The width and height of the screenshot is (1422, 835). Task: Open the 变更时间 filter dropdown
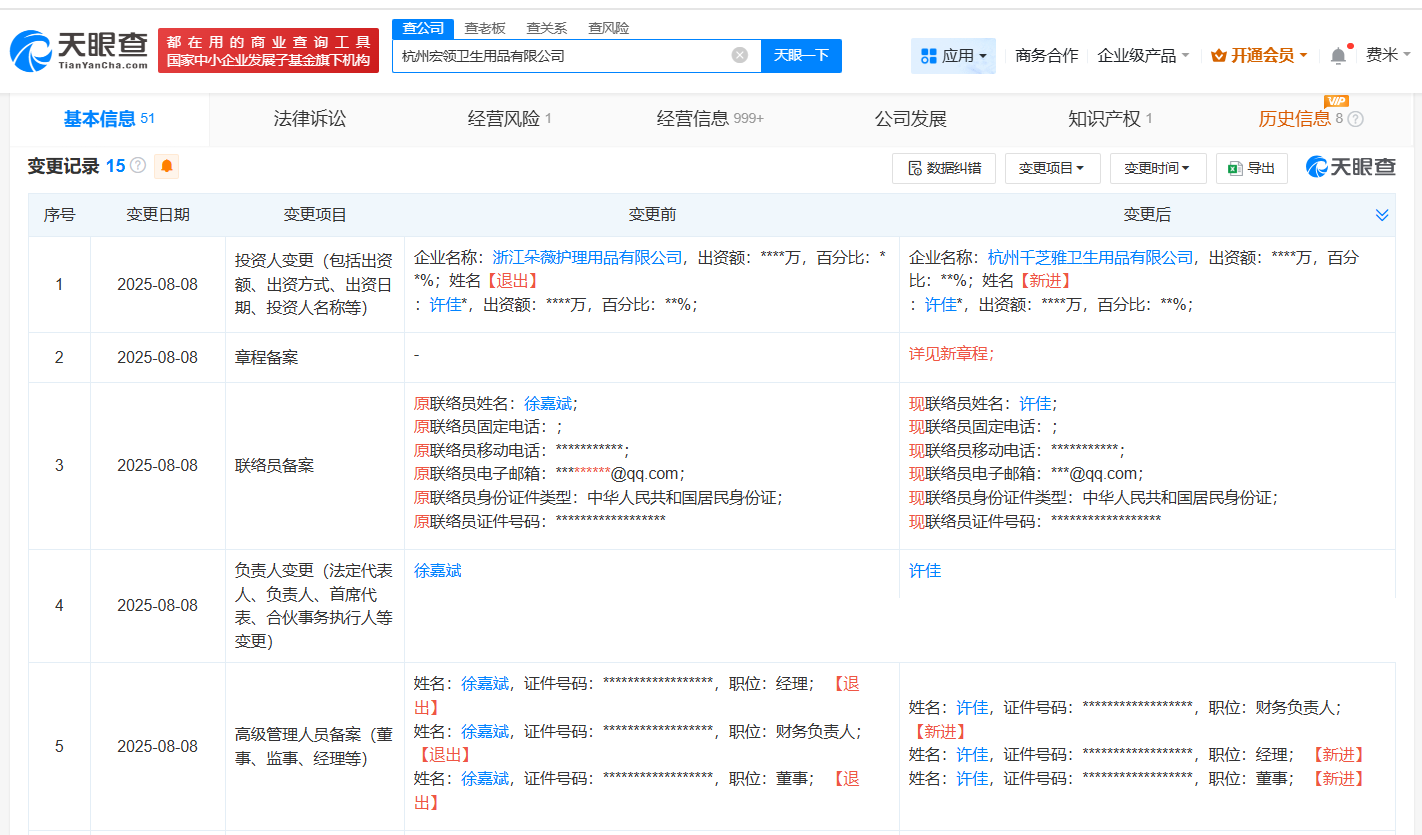coord(1157,168)
